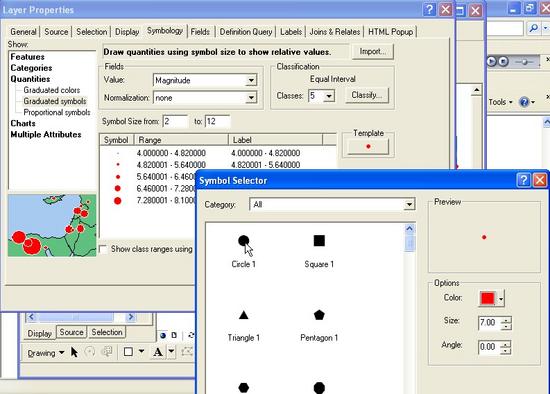
Task: Select Proportional symbols in the Show list
Action: (x=56, y=112)
